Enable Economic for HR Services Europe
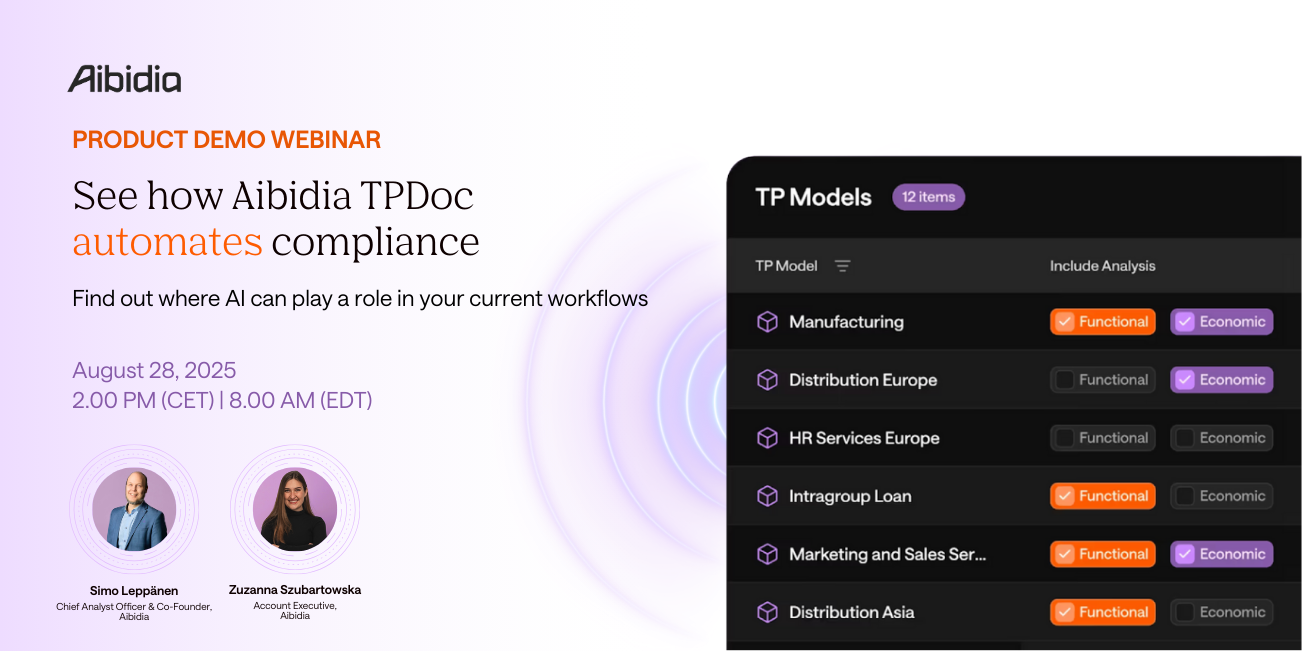Image resolution: width=1302 pixels, height=651 pixels. 1222,438
